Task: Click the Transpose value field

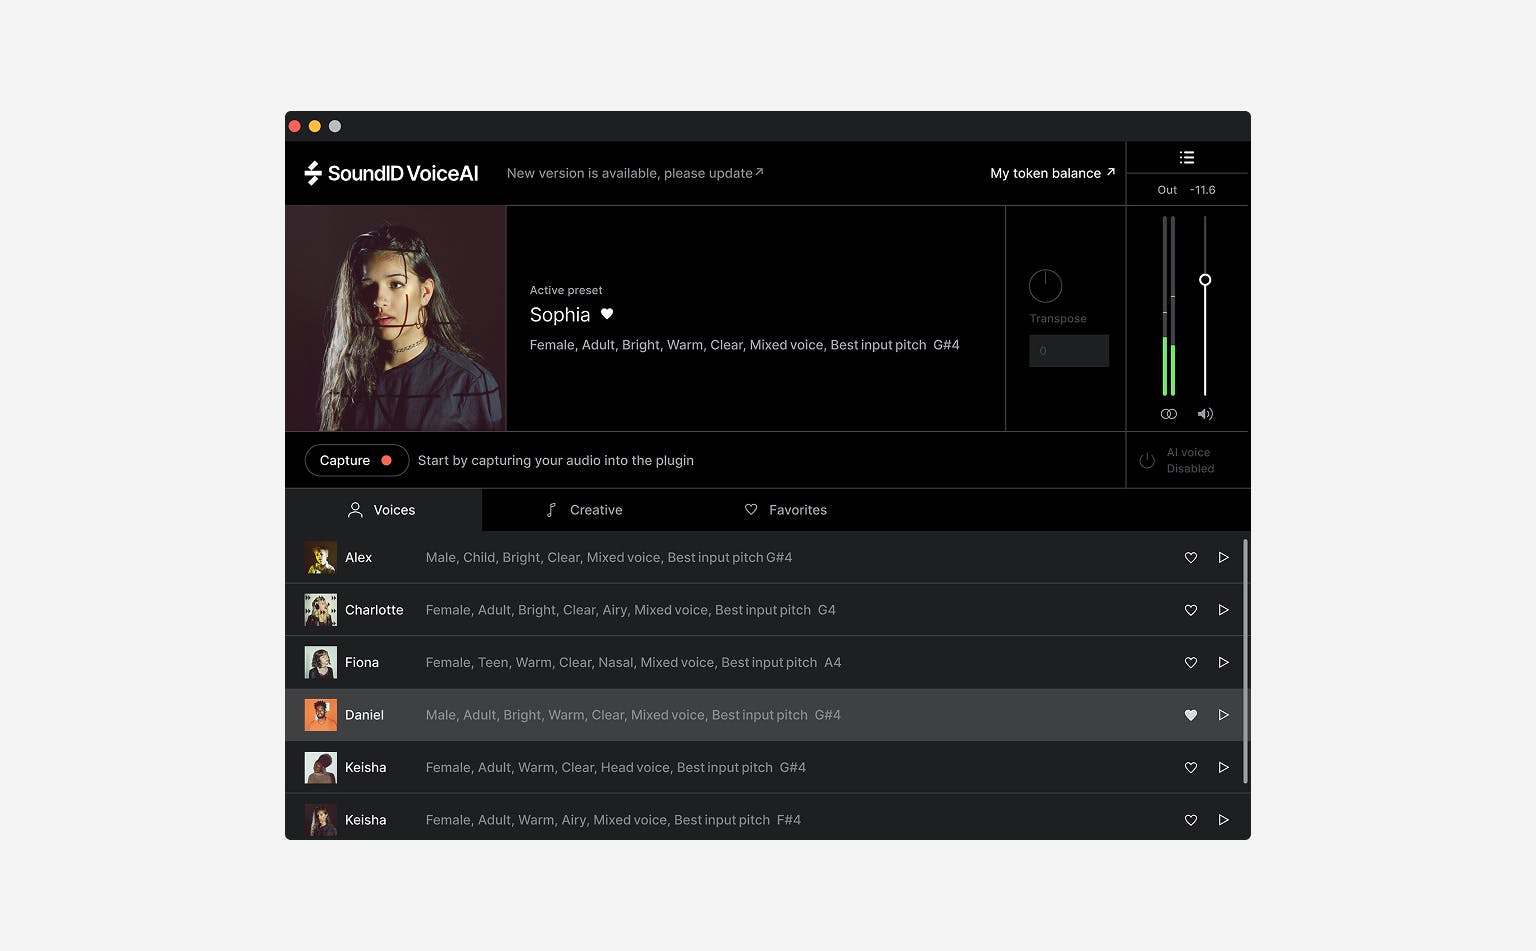Action: tap(1068, 351)
